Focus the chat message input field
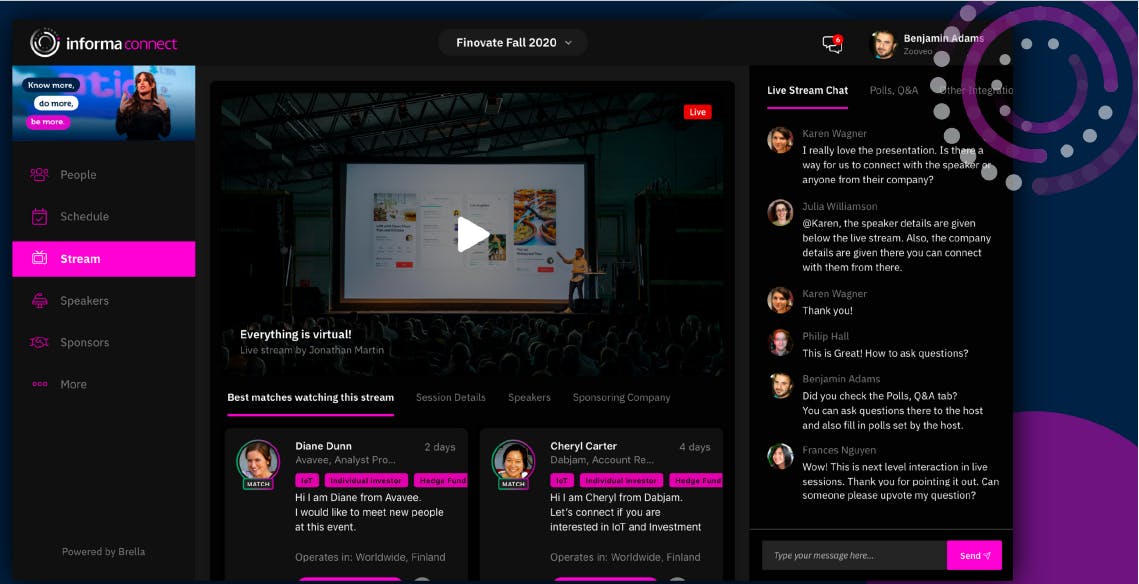Image resolution: width=1139 pixels, height=584 pixels. tap(853, 555)
